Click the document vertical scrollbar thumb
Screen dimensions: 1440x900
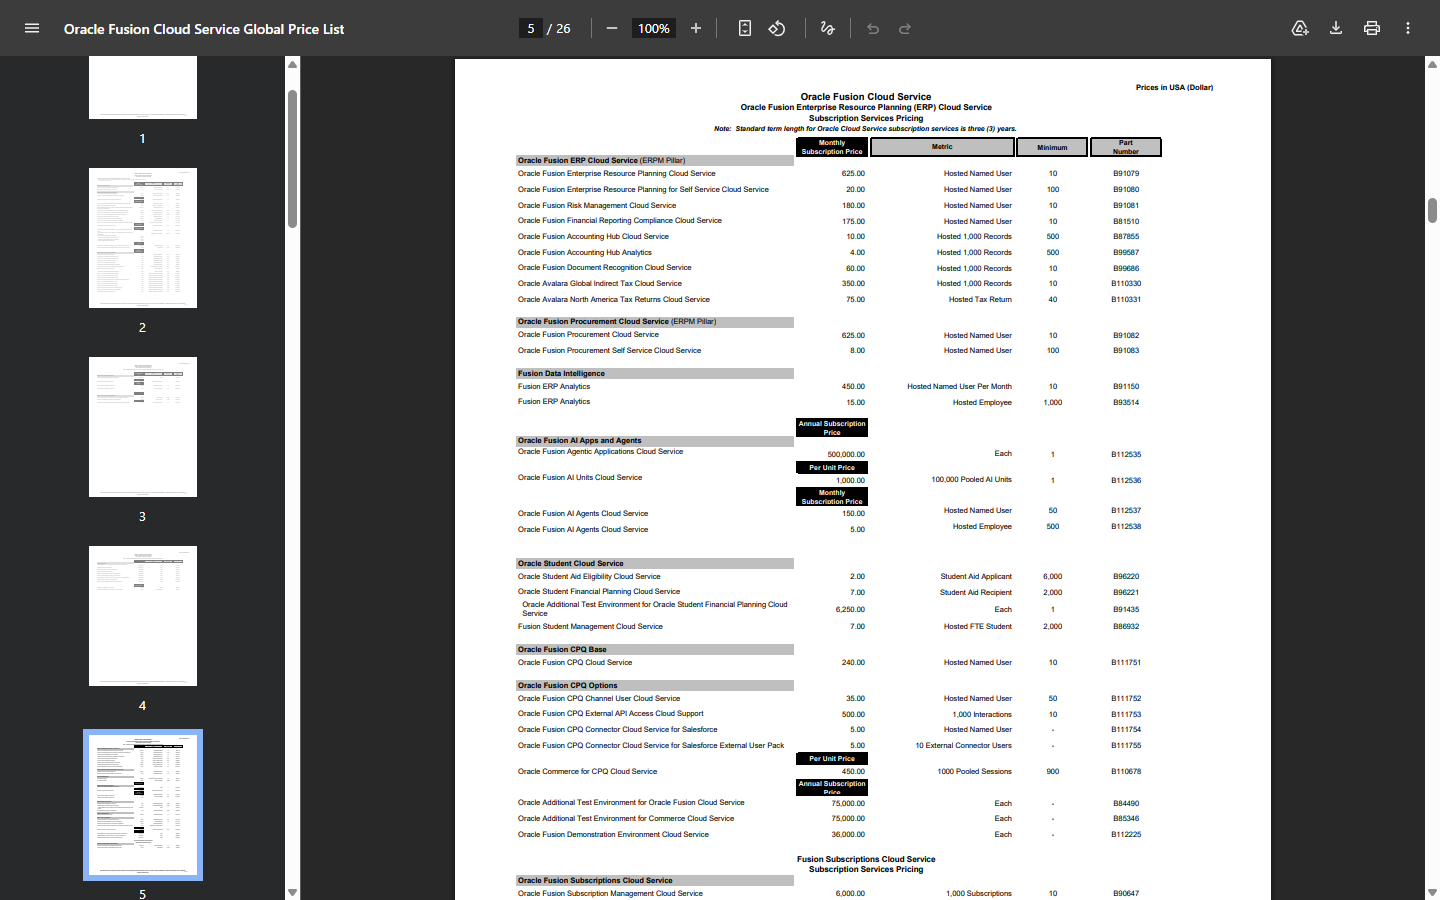point(1432,210)
